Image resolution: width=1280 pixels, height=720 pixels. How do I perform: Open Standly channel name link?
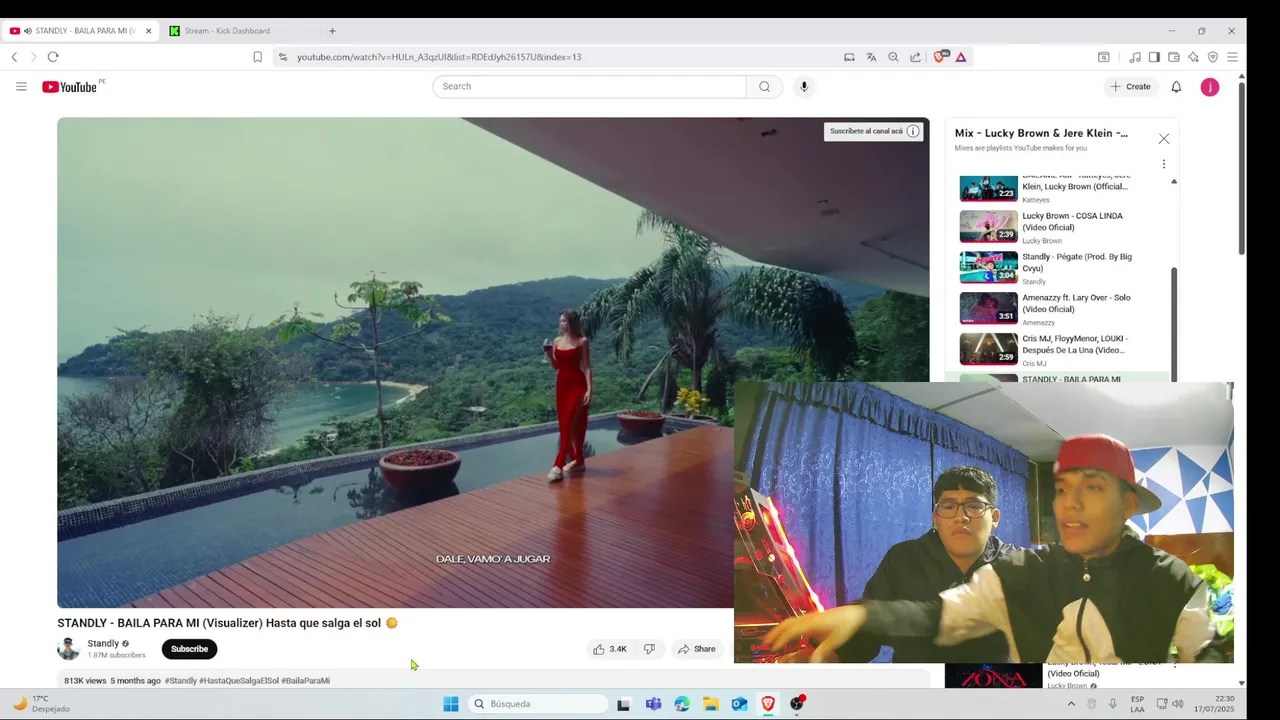coord(103,644)
